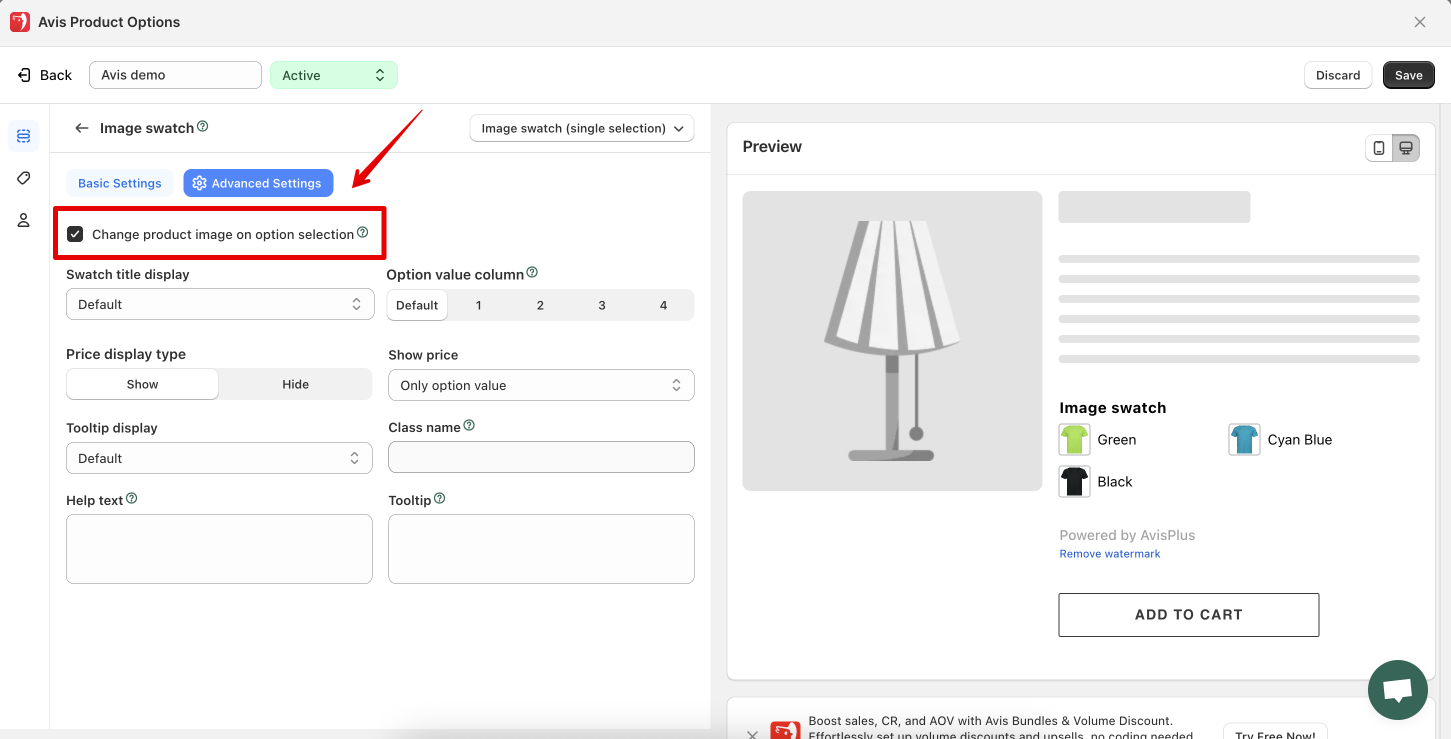Click the tag icon in left sidebar
The height and width of the screenshot is (739, 1451).
coord(24,178)
